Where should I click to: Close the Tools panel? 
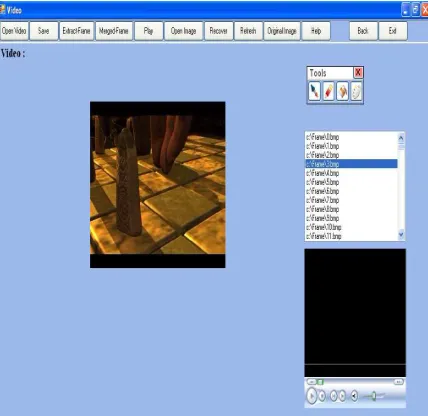click(358, 72)
